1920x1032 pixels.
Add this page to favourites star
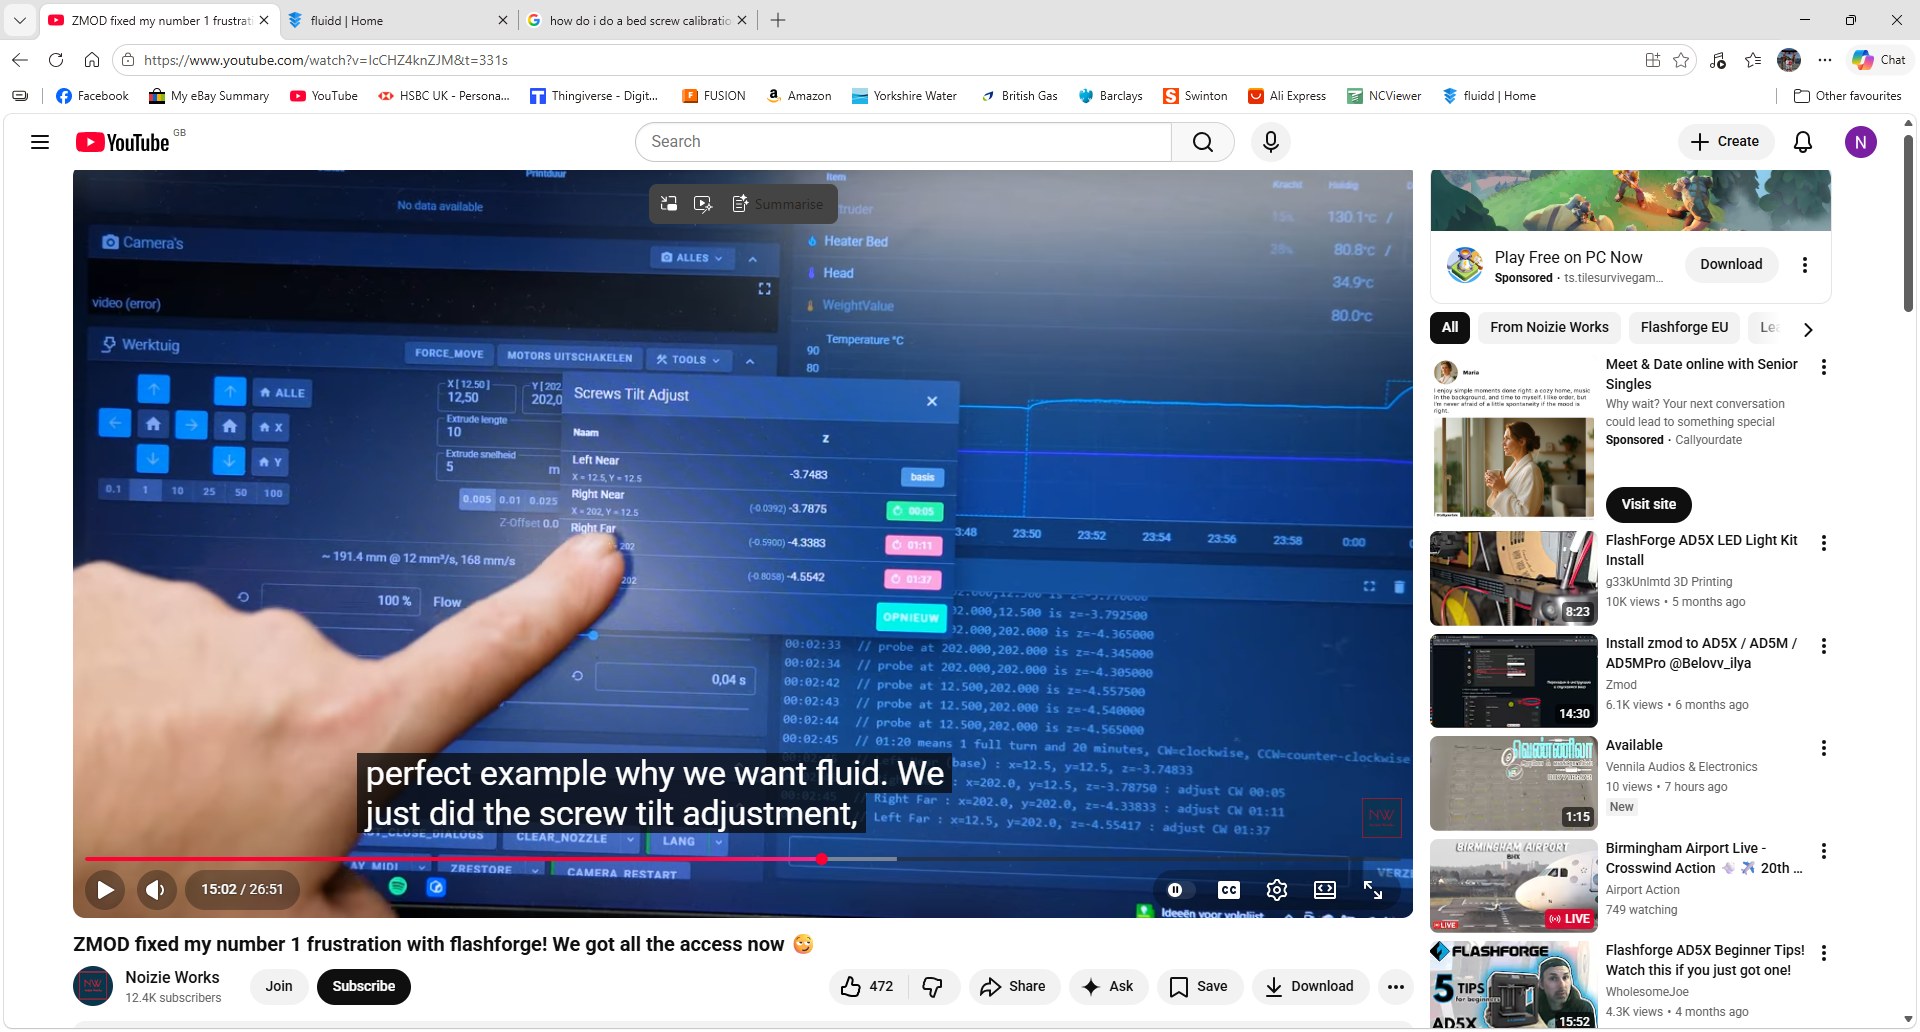point(1681,60)
